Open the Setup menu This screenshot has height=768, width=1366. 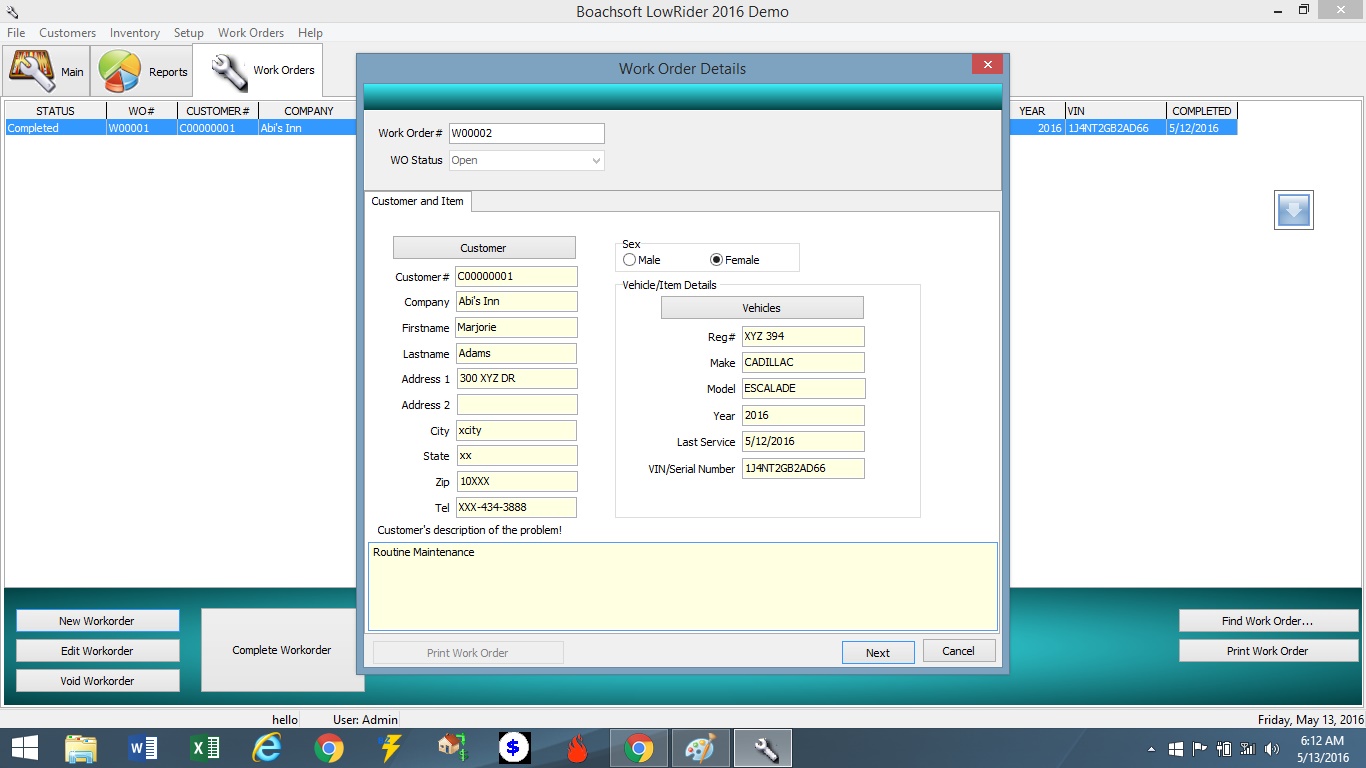188,32
